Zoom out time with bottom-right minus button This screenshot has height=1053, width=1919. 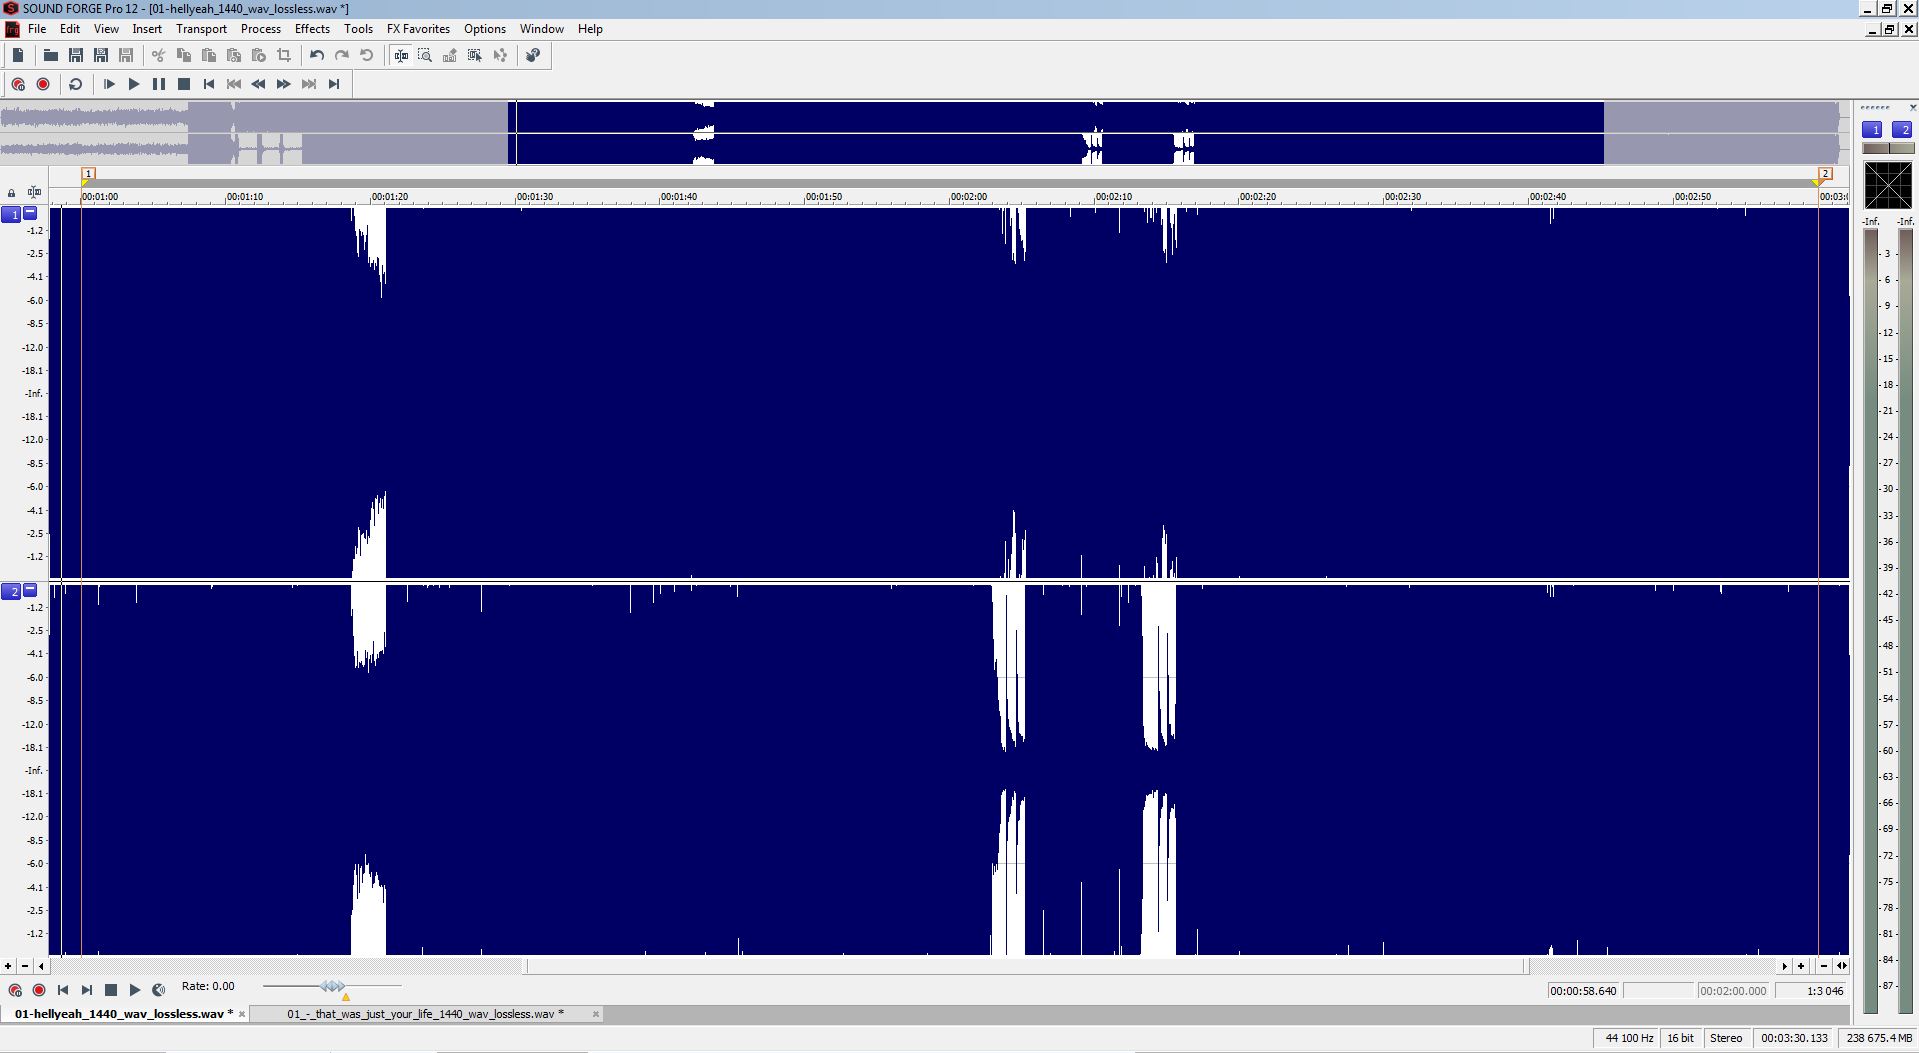1824,966
